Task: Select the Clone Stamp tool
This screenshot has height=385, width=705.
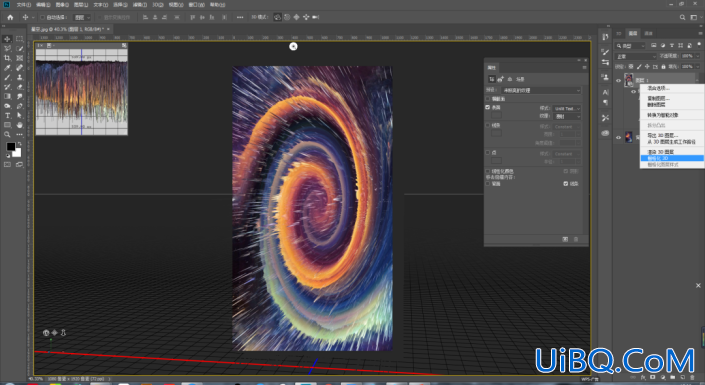Action: coord(20,77)
